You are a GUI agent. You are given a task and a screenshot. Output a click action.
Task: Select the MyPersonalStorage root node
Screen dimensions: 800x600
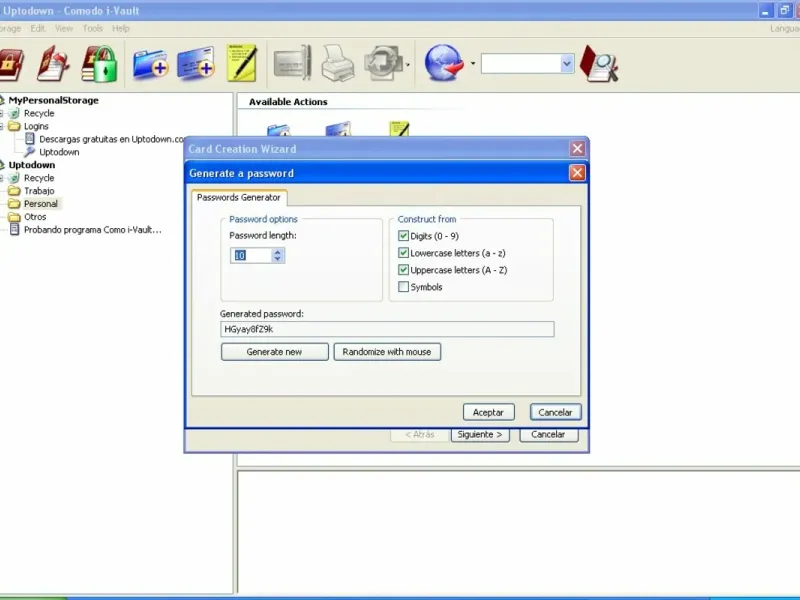[x=53, y=101]
